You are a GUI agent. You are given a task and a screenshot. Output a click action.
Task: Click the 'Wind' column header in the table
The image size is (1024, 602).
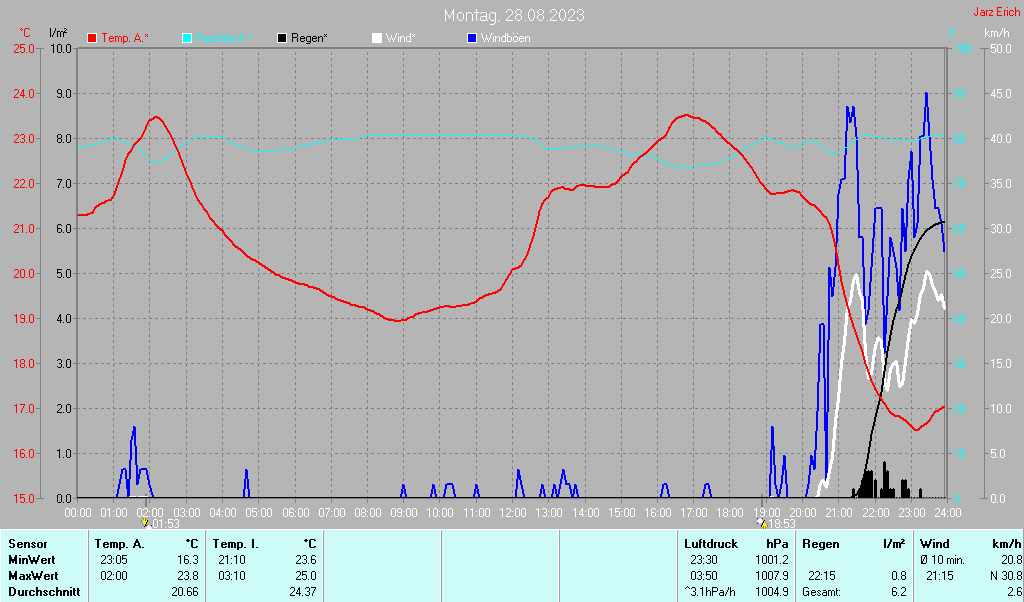click(935, 544)
